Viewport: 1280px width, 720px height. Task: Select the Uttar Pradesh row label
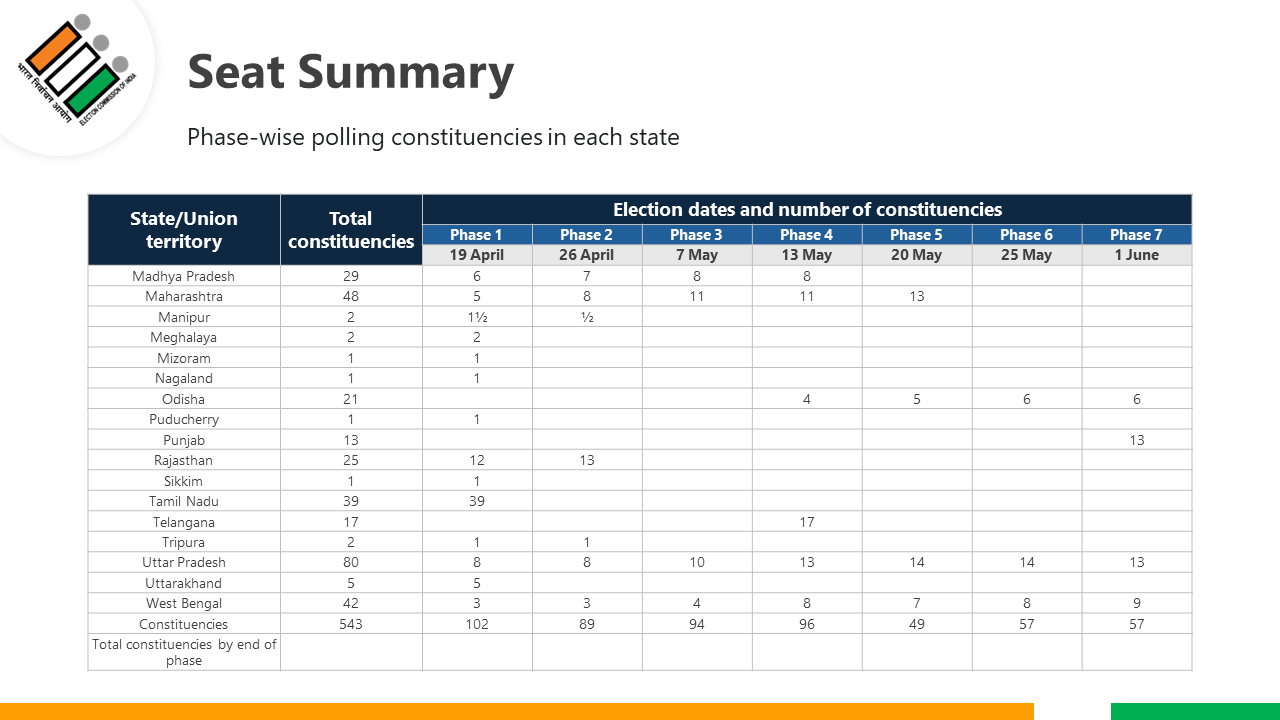point(184,562)
